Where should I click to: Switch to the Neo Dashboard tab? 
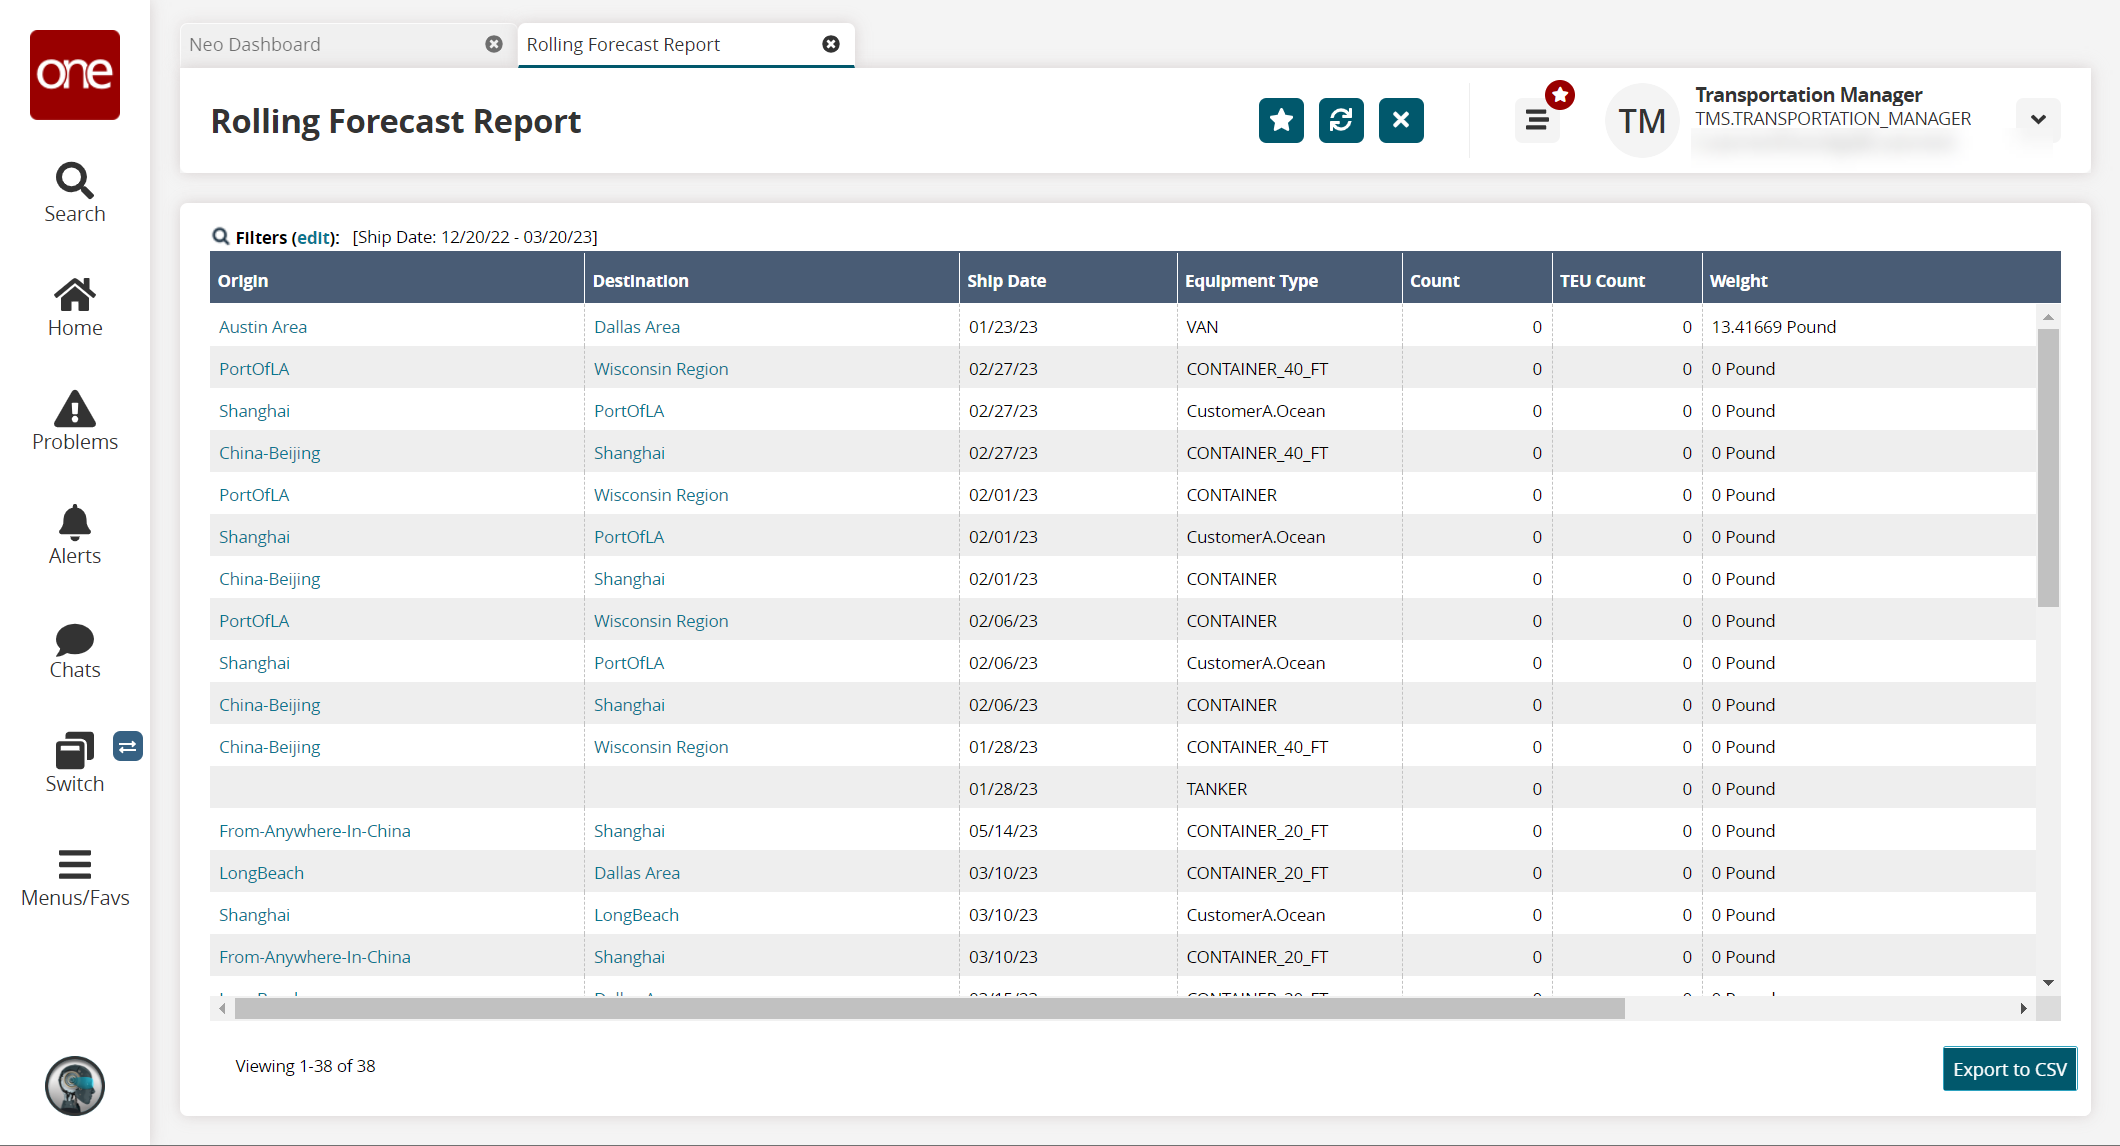point(255,44)
